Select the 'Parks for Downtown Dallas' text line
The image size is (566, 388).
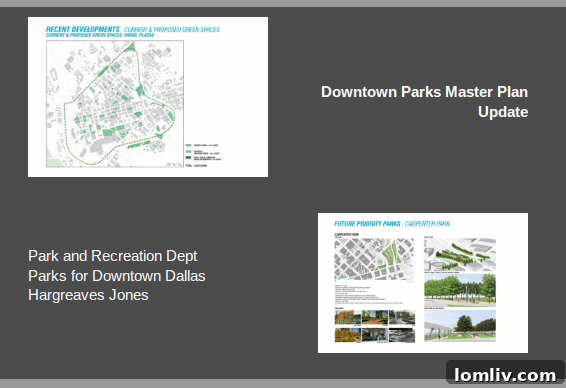click(117, 276)
